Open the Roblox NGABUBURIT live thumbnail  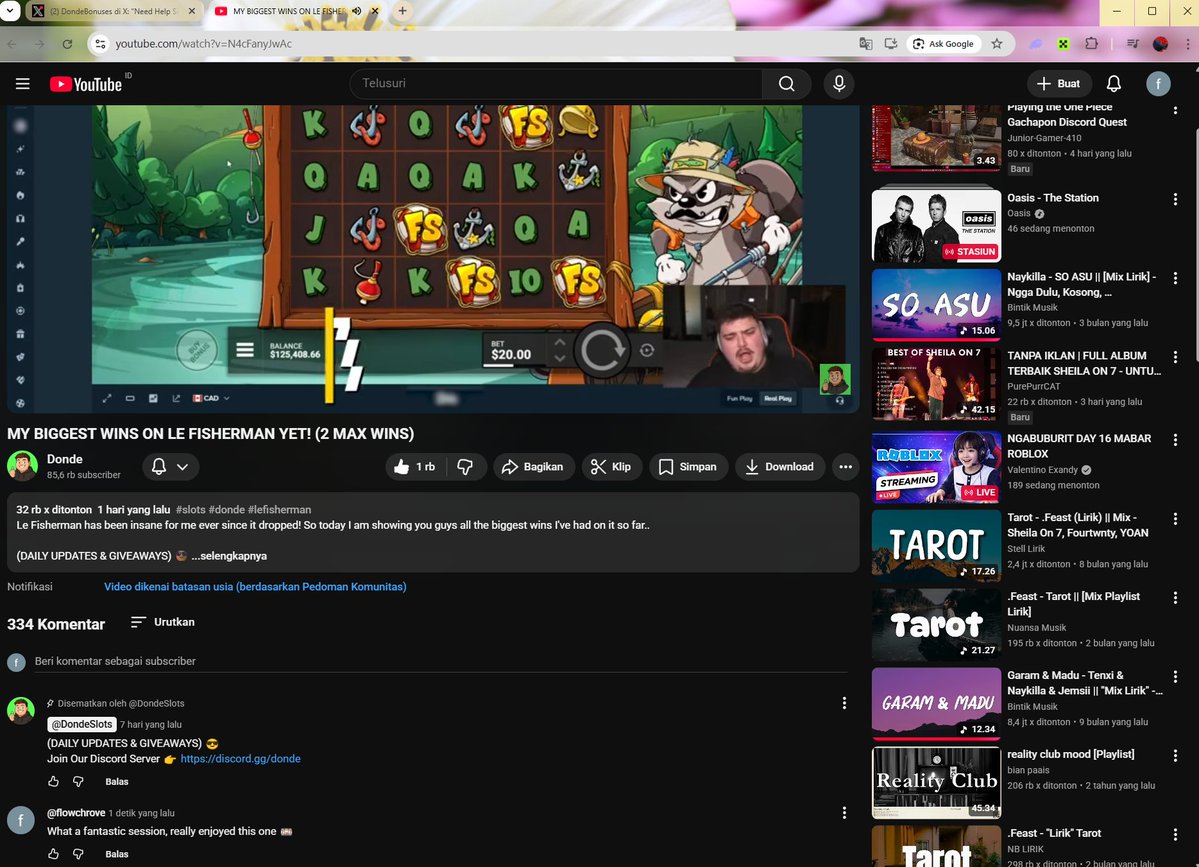[936, 467]
